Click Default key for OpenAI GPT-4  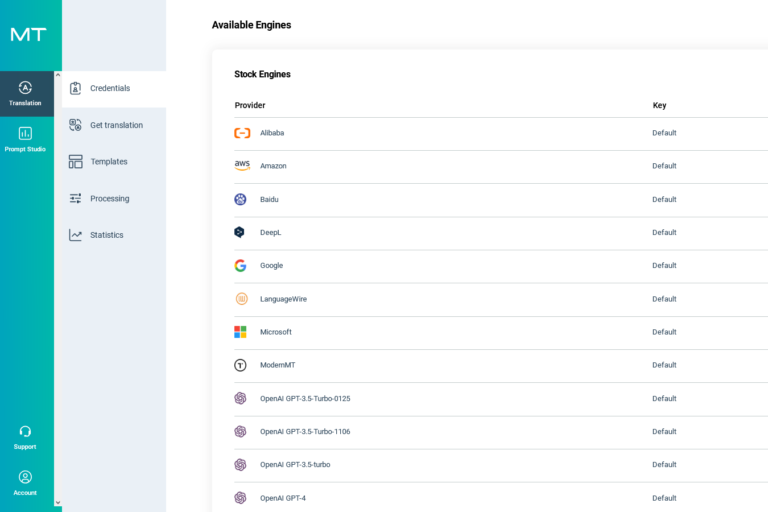coord(664,498)
